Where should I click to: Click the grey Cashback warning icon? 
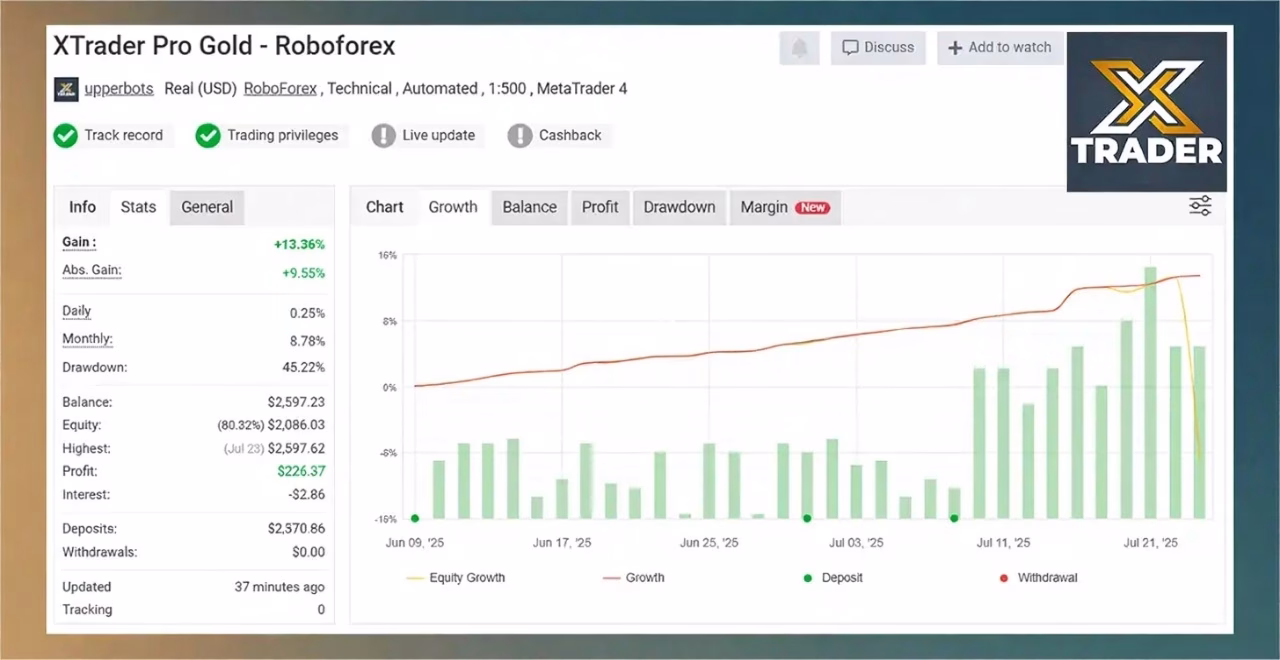(x=520, y=136)
